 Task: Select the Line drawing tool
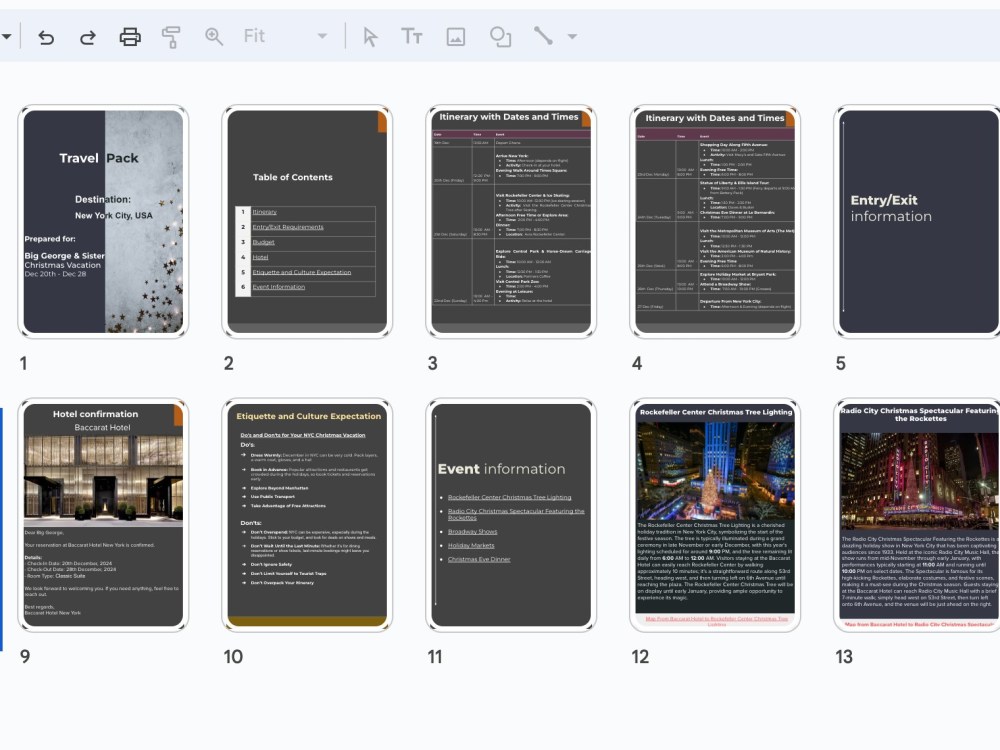coord(543,36)
